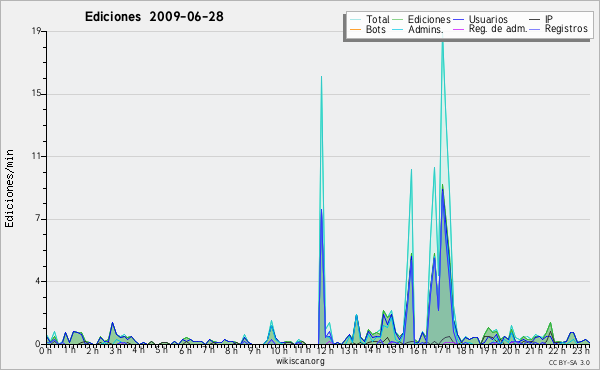Click the 'CC BY-SA 3.0' license text
Image resolution: width=600 pixels, height=370 pixels.
point(569,362)
